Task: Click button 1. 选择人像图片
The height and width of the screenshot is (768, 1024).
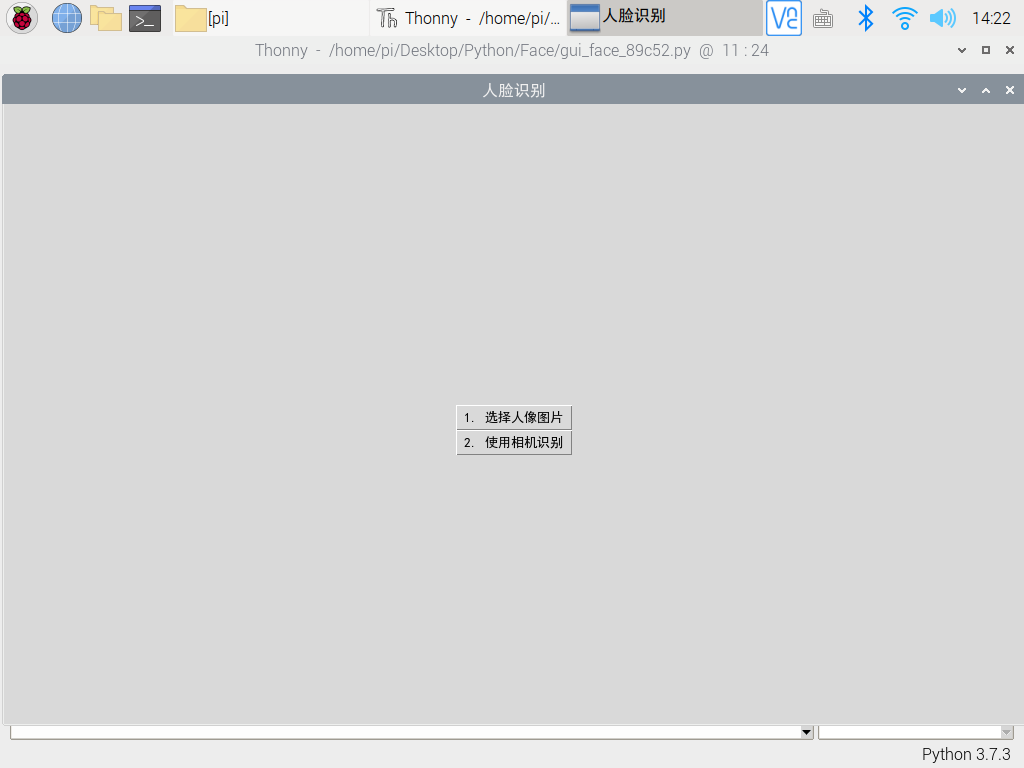Action: 514,417
